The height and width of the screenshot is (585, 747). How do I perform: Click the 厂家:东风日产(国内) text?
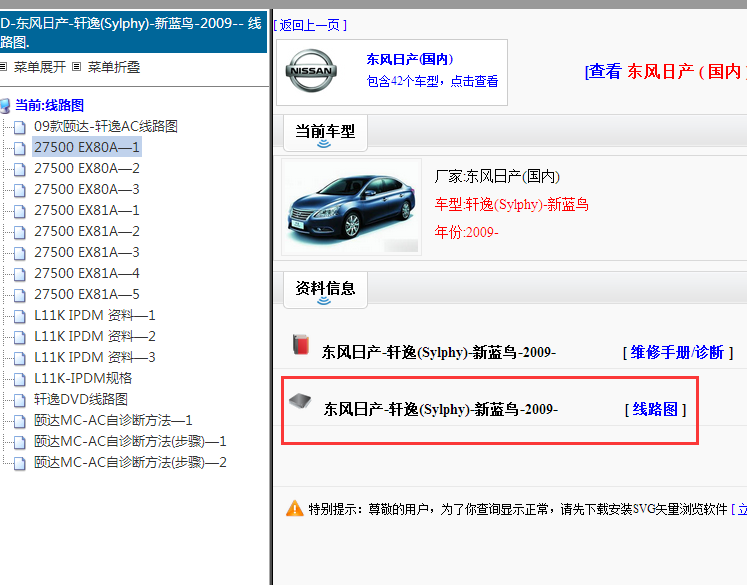(x=497, y=177)
